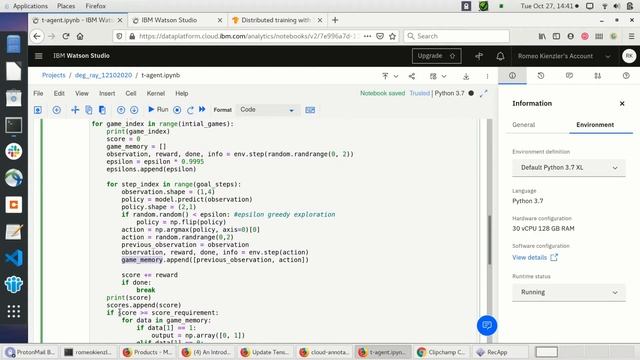Open the Insert menu
Image resolution: width=640 pixels, height=360 pixels.
click(107, 93)
